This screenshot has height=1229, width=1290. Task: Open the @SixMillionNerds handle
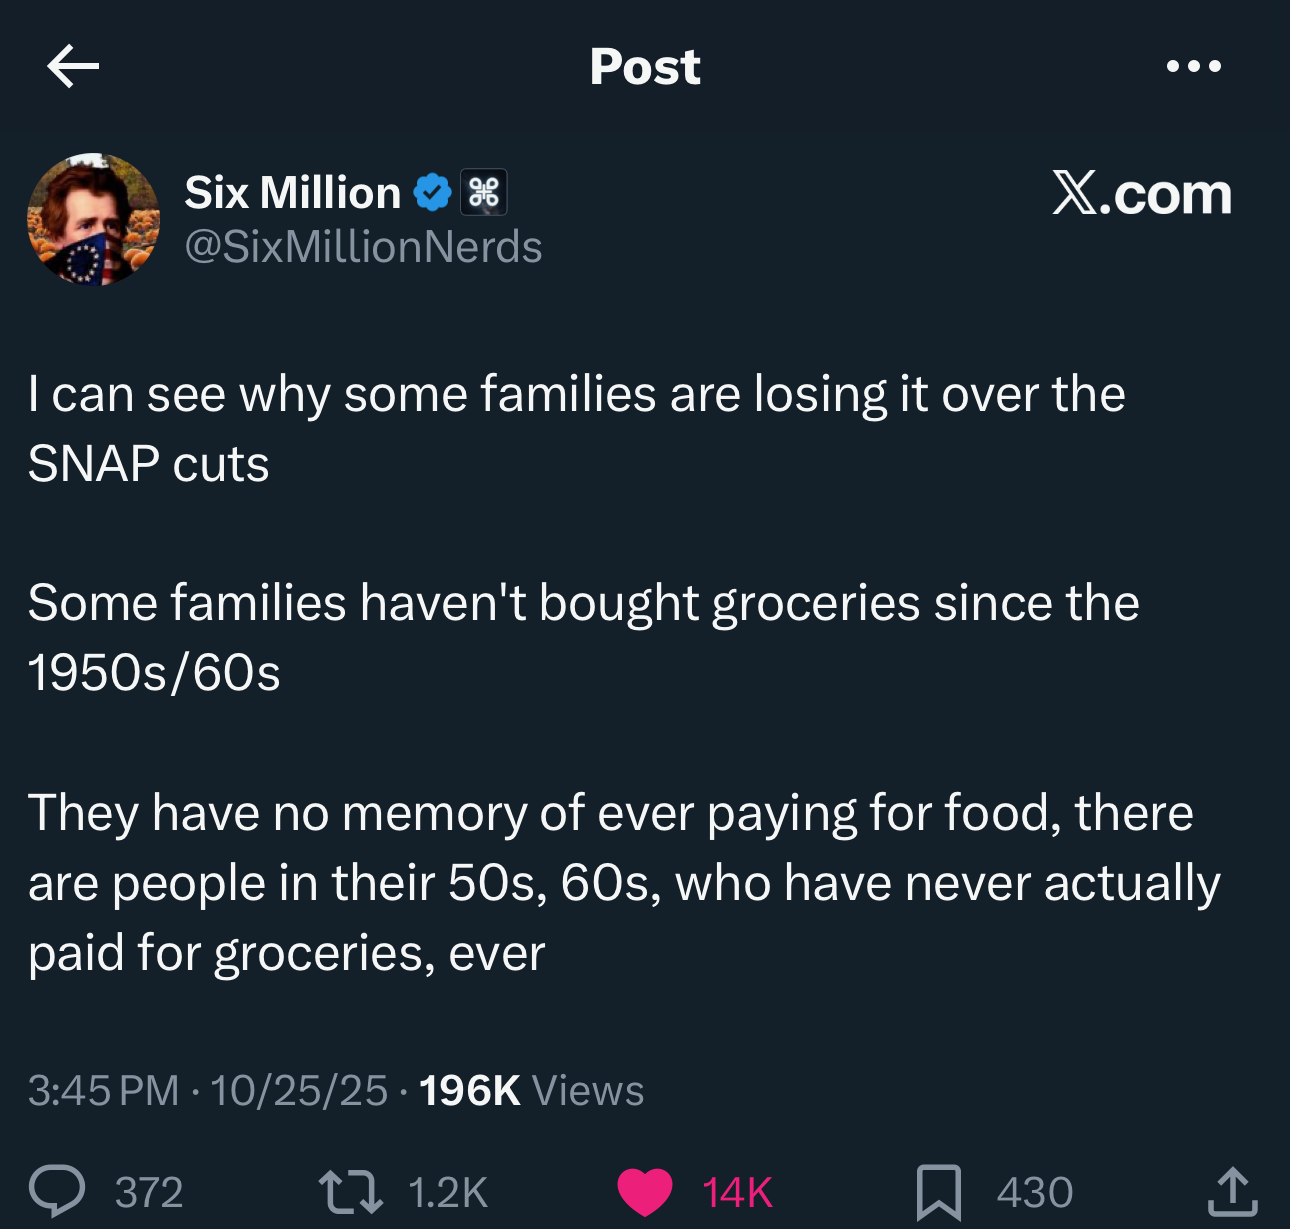(x=363, y=247)
